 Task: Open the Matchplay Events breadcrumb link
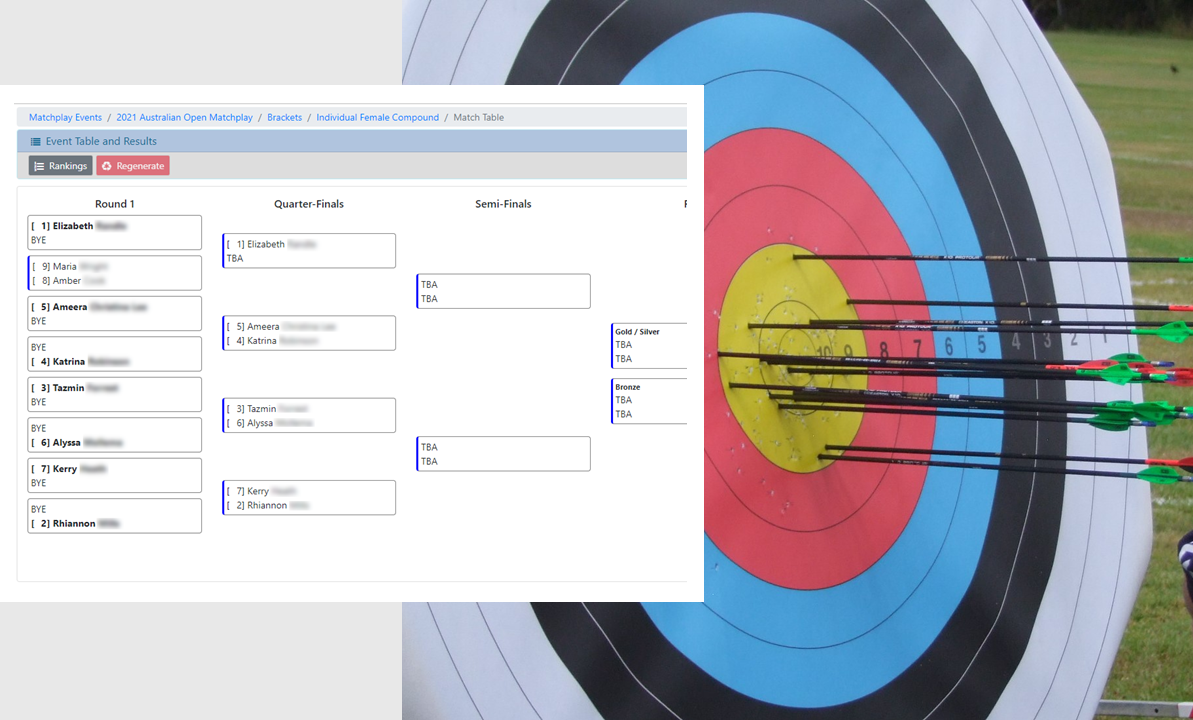coord(65,118)
